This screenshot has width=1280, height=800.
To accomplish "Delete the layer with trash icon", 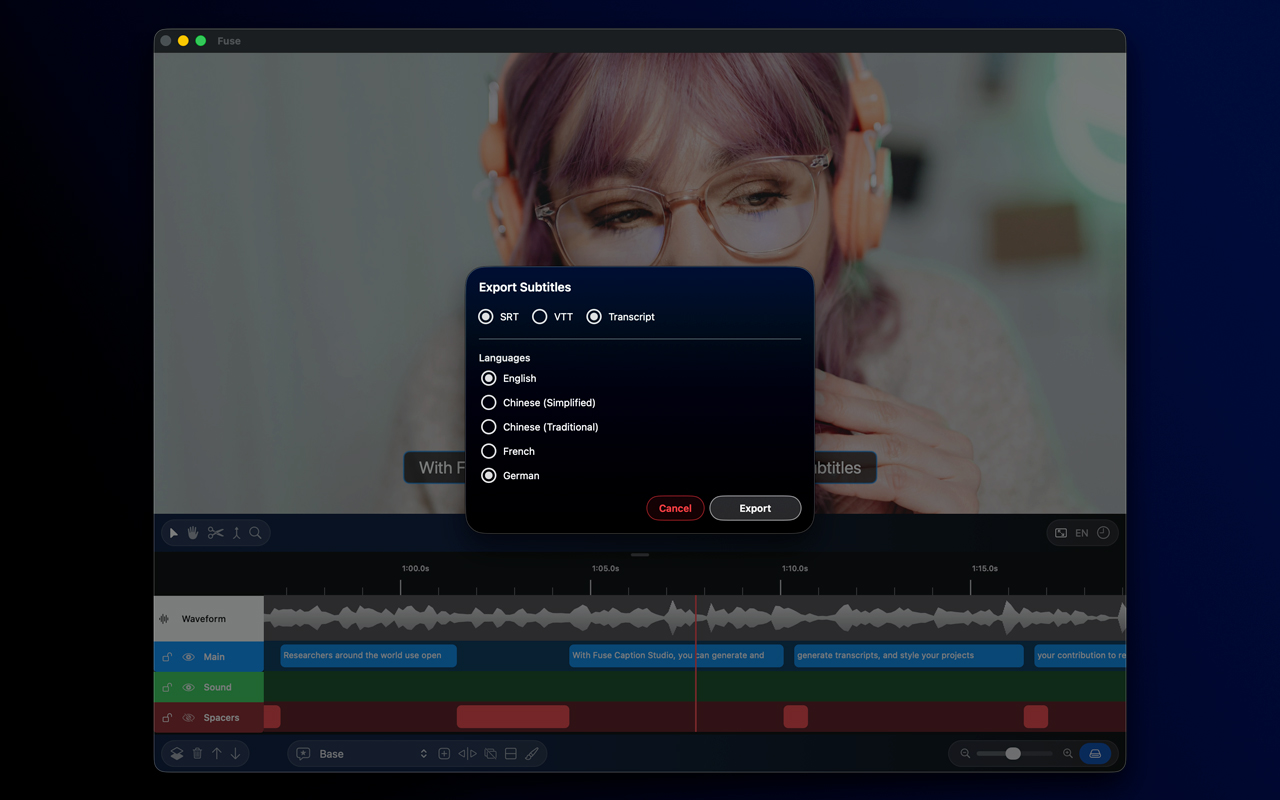I will pos(197,754).
